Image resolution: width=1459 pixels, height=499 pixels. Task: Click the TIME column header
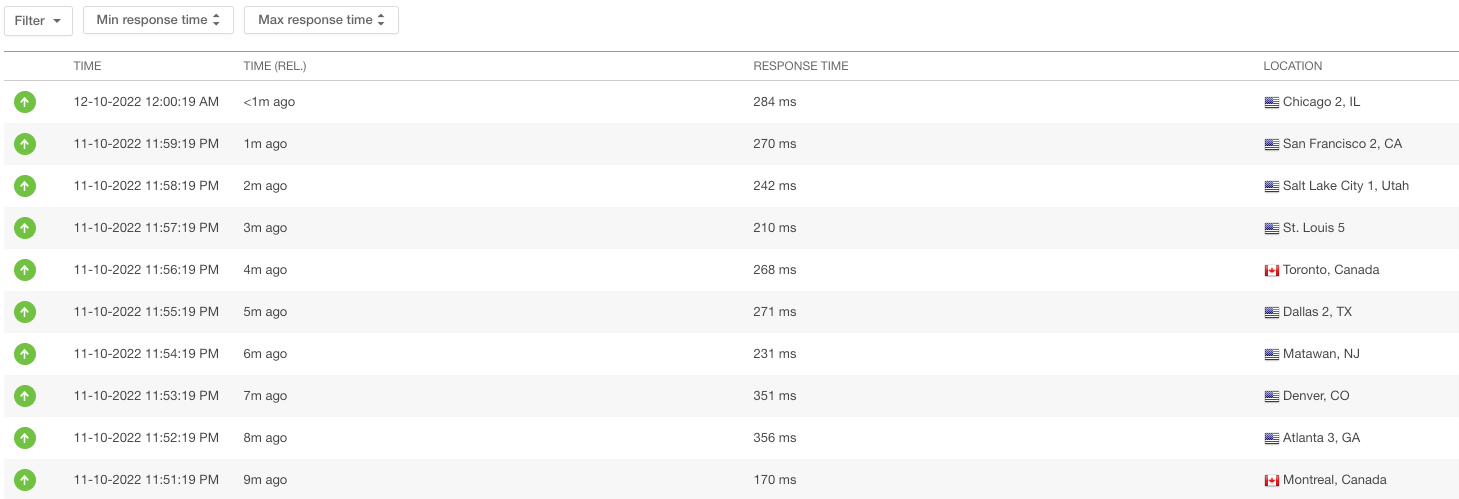point(87,66)
